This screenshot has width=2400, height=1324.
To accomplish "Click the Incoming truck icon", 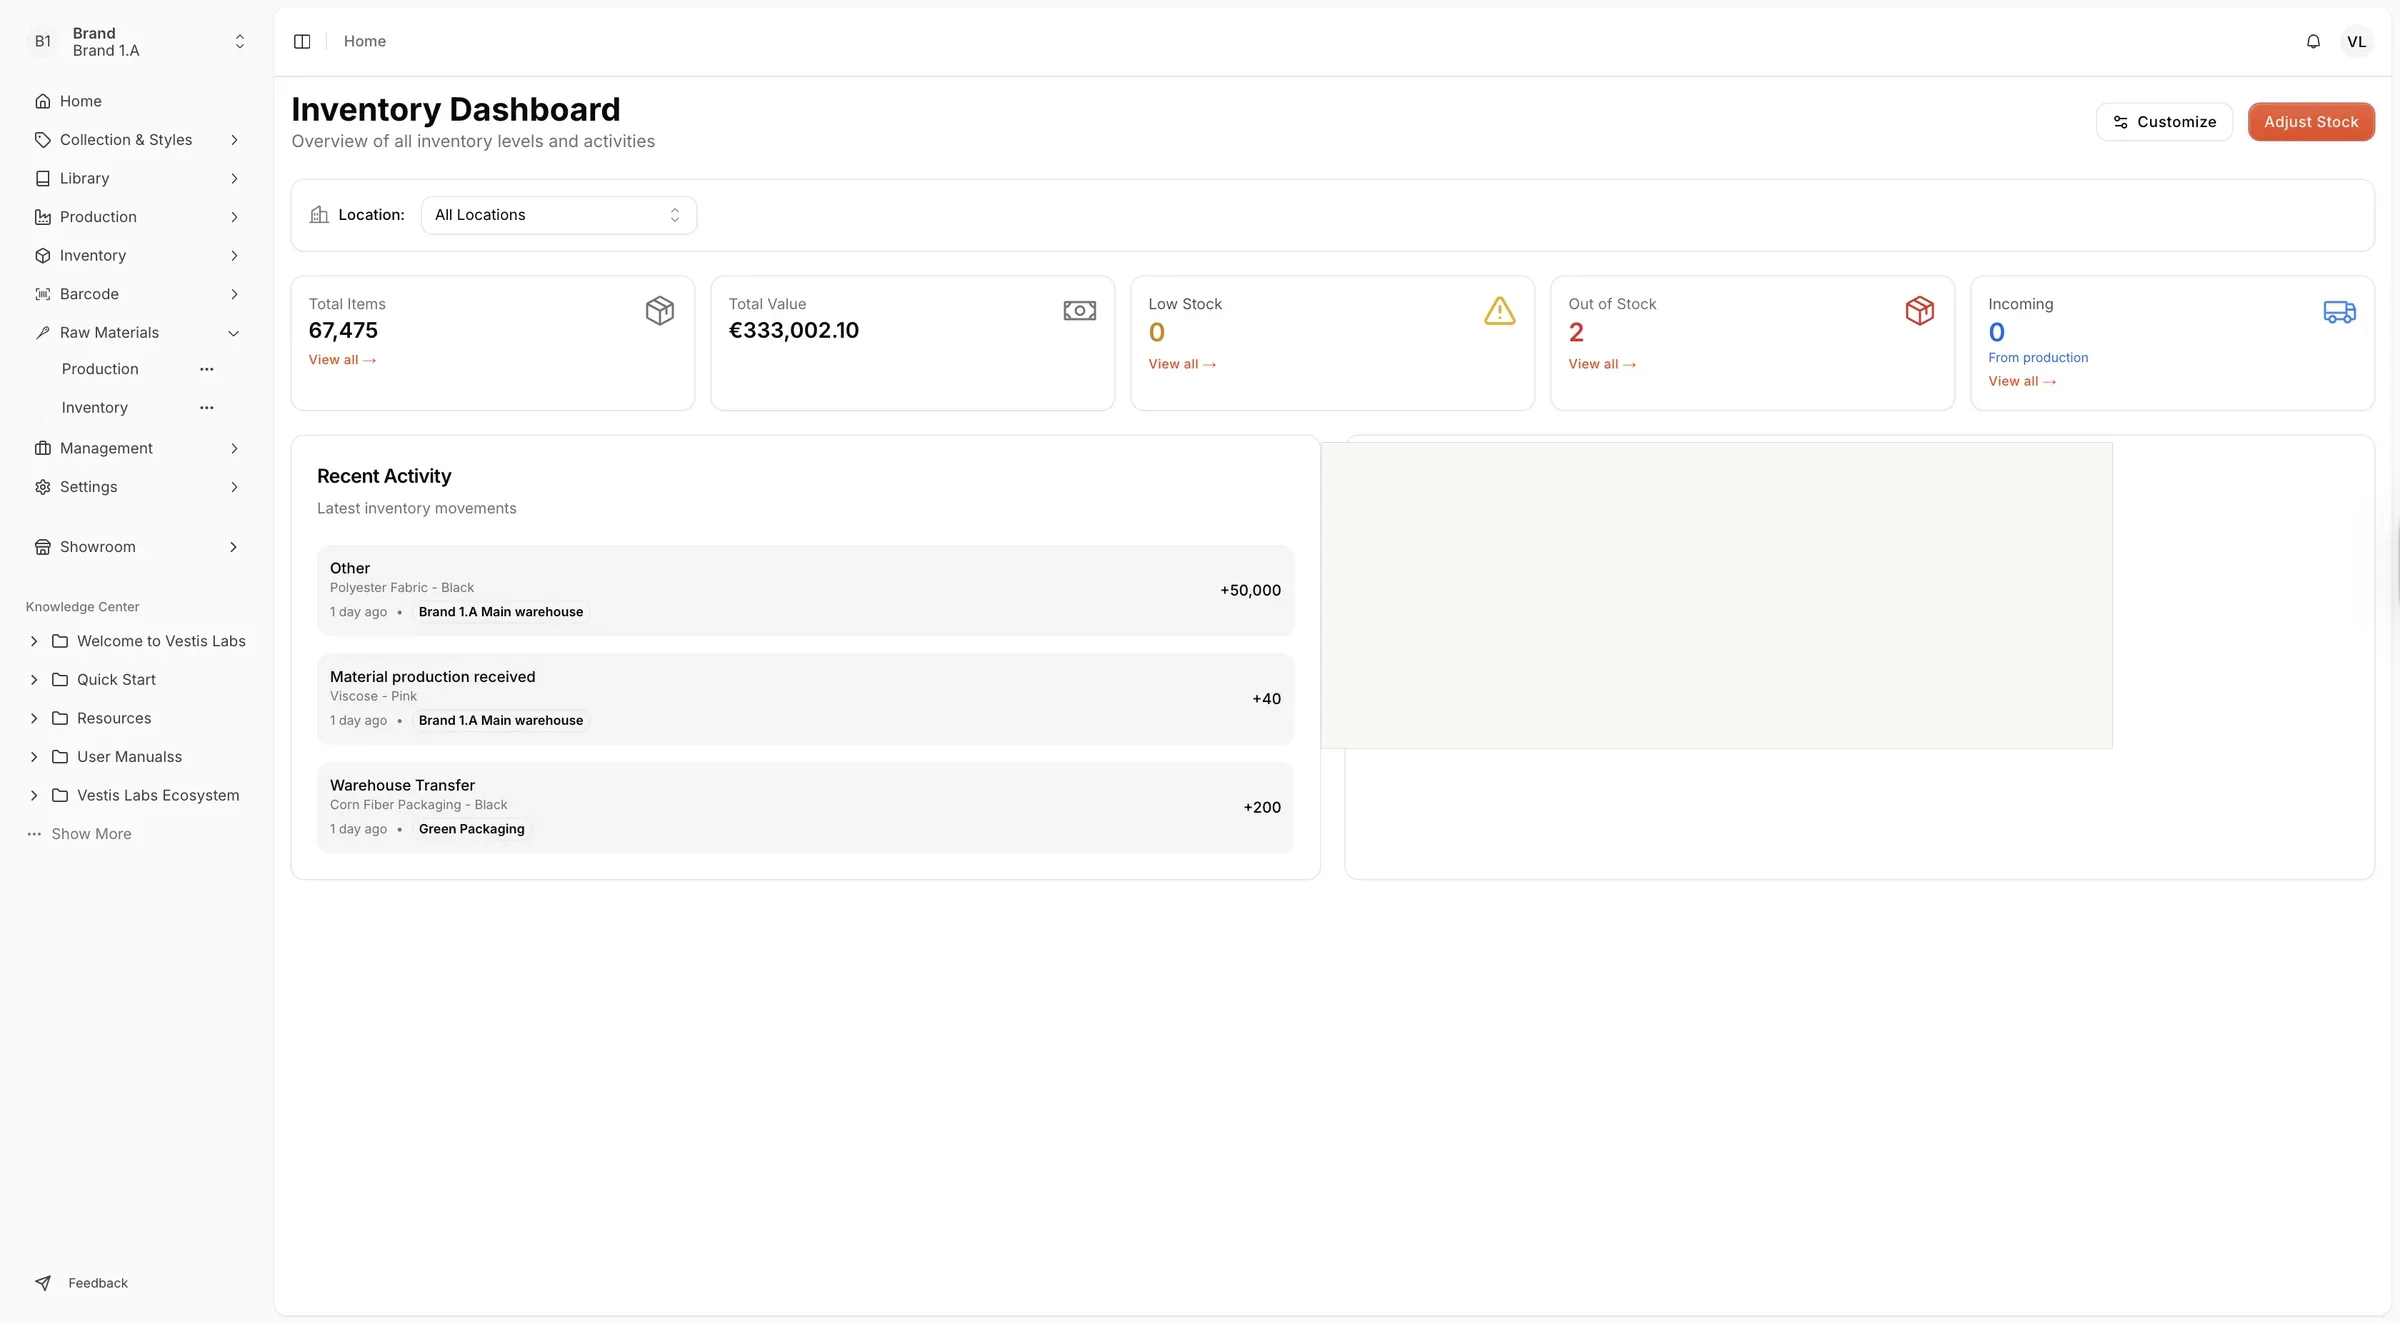I will point(2339,312).
